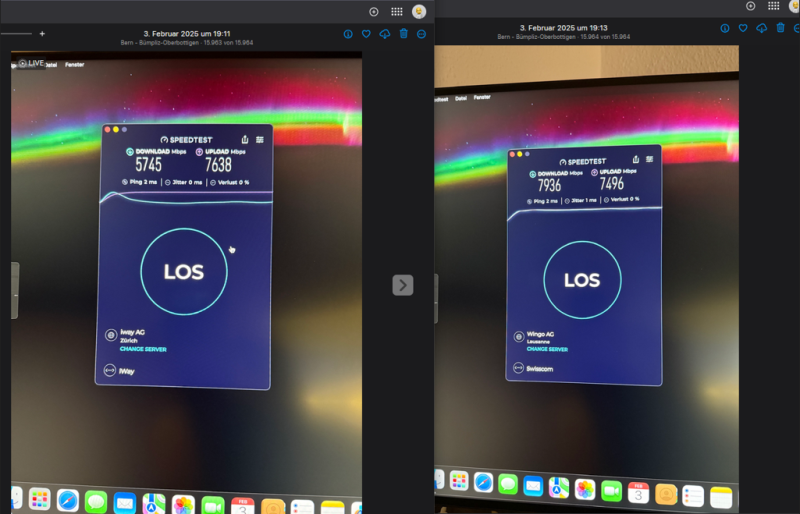The width and height of the screenshot is (800, 514).
Task: Open the account avatar above the 19:11 photo
Action: pyautogui.click(x=420, y=11)
